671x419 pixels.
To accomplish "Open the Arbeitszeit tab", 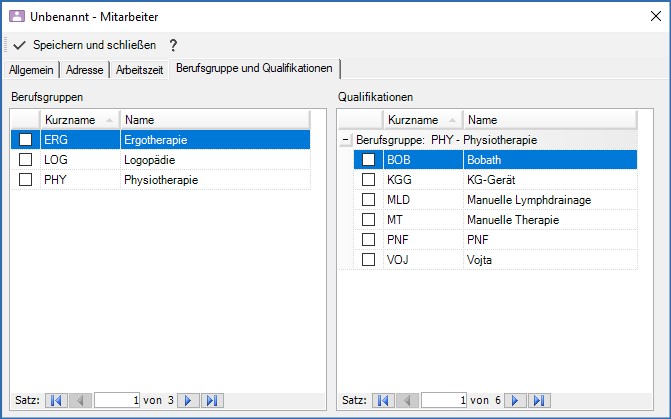I will click(139, 70).
